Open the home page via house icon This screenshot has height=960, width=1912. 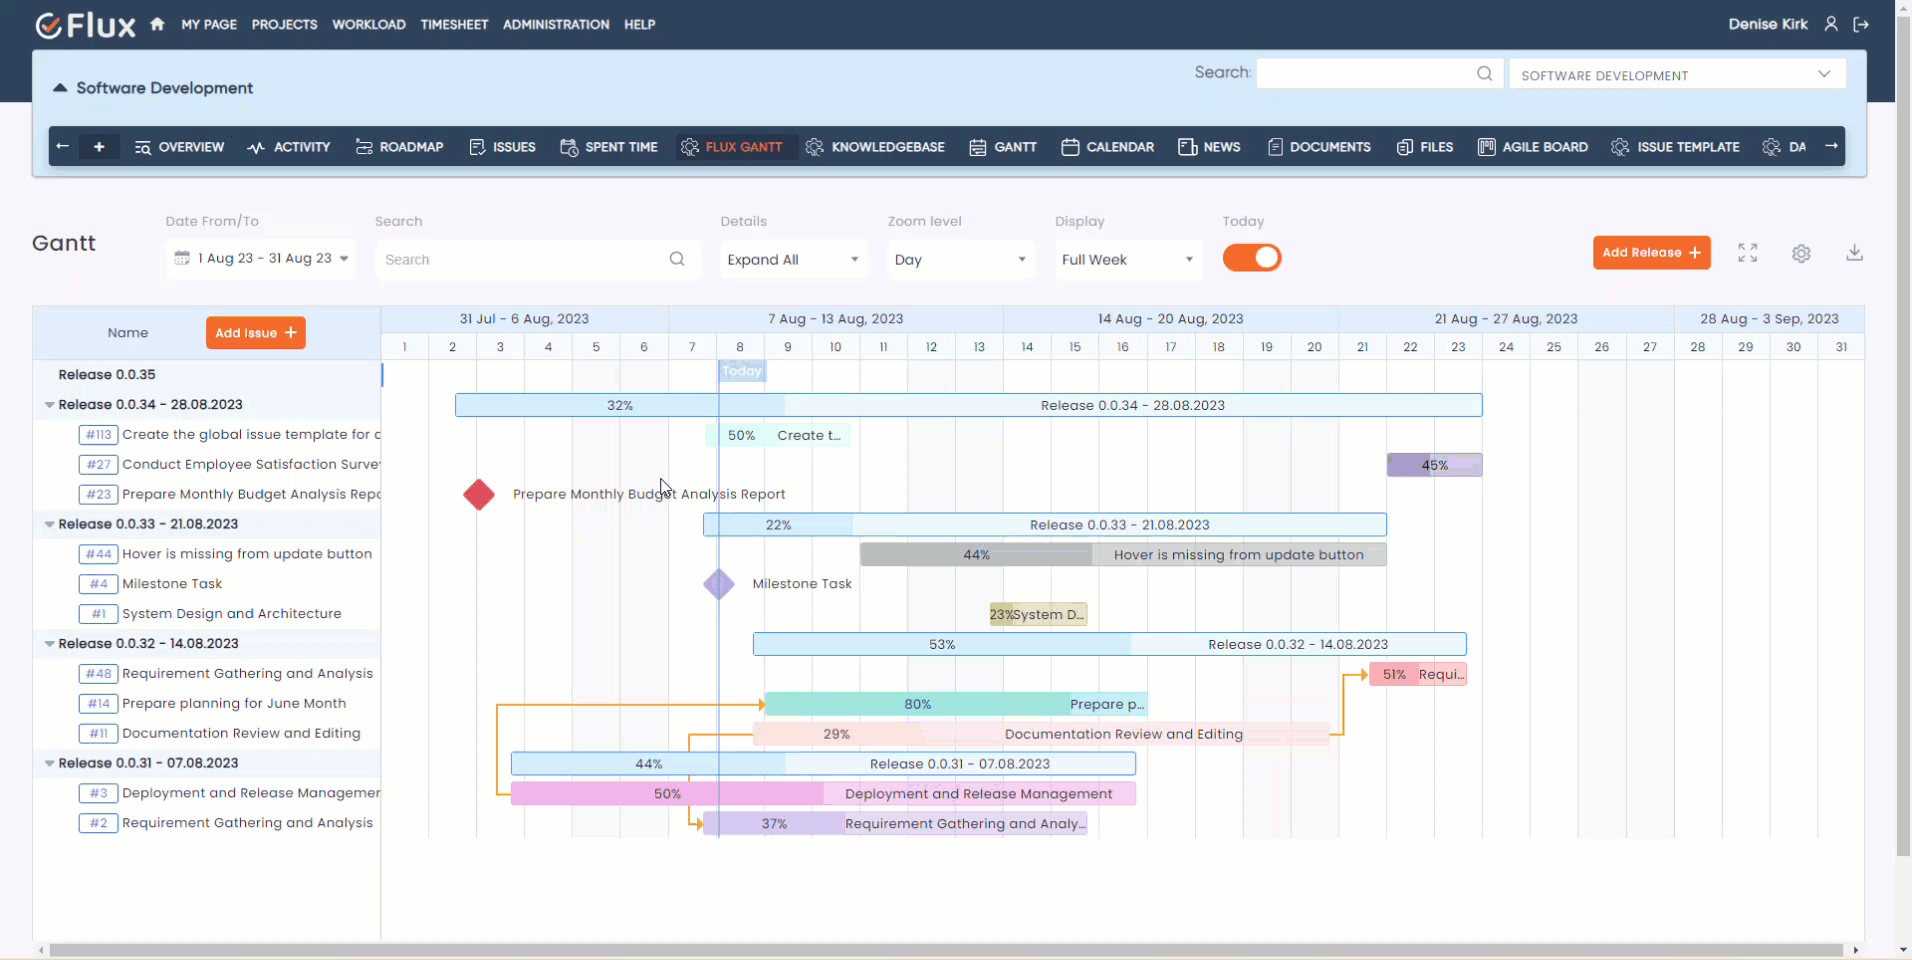(156, 24)
